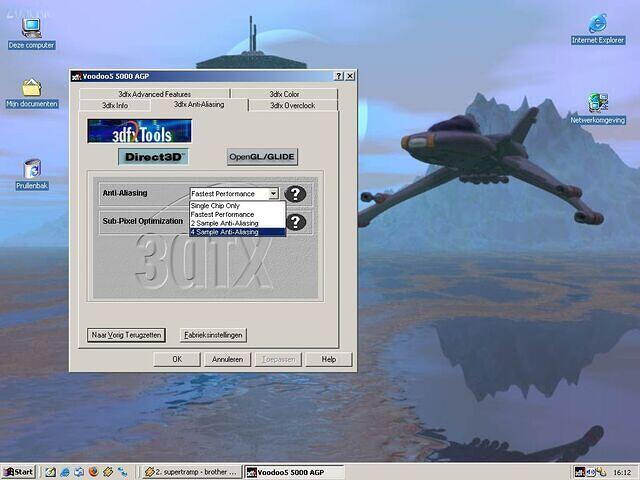
Task: Launch Firefox from the quick launch bar
Action: [x=93, y=472]
